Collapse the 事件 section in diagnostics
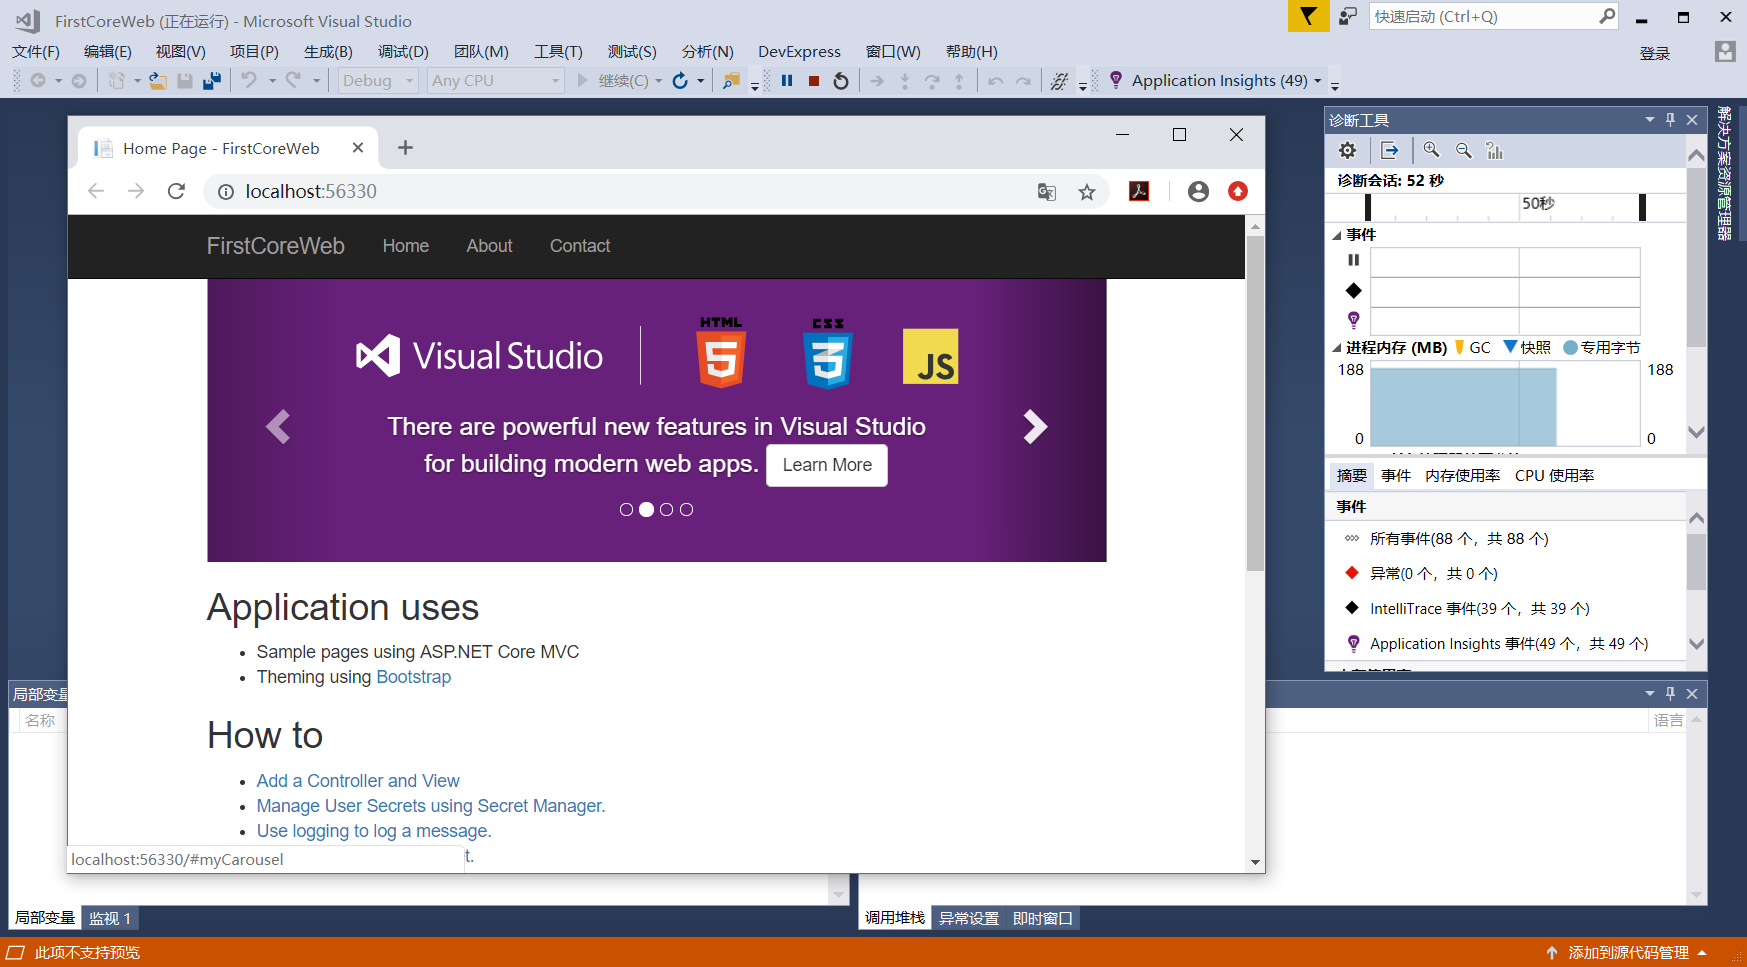Screen dimensions: 1747x967 pos(1338,235)
